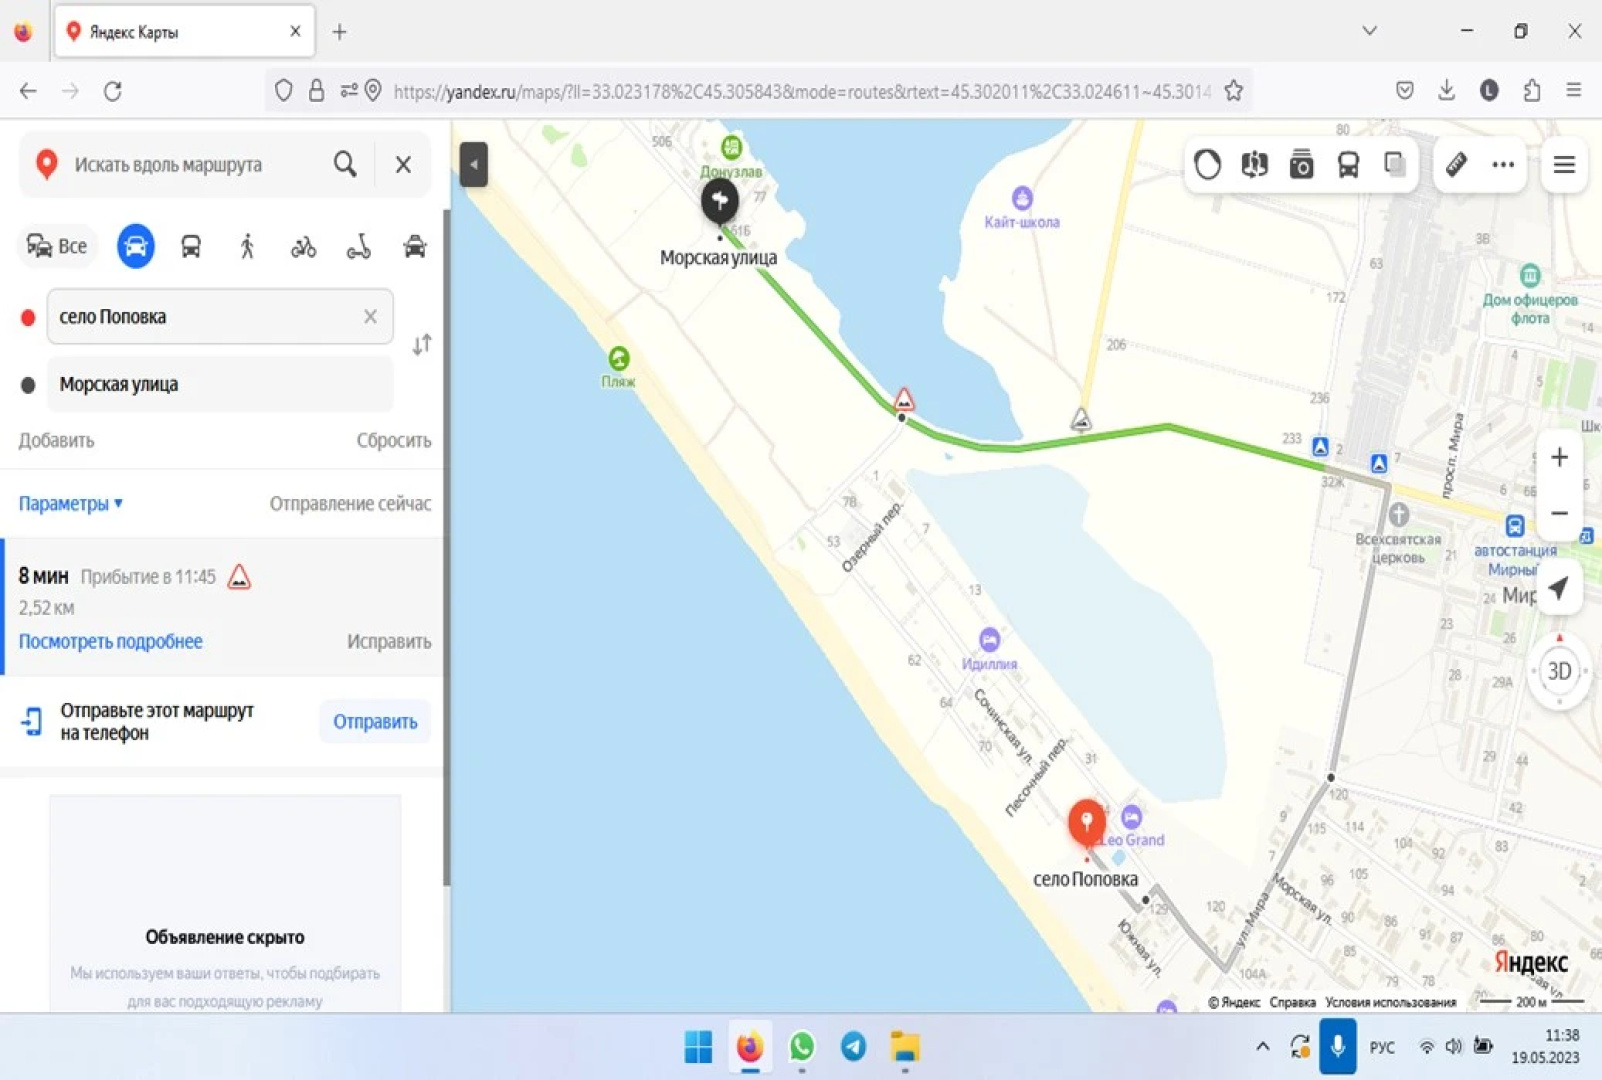Open the browser extensions puzzle icon
Image resolution: width=1602 pixels, height=1080 pixels.
click(1531, 91)
